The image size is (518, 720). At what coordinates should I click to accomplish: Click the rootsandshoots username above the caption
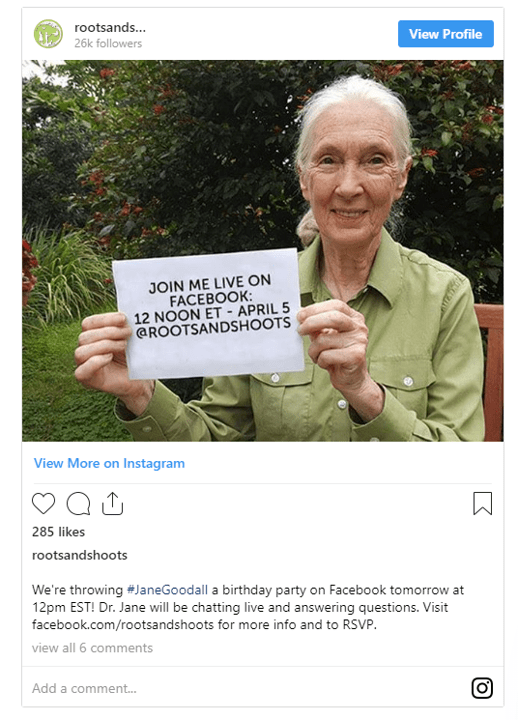tap(80, 555)
